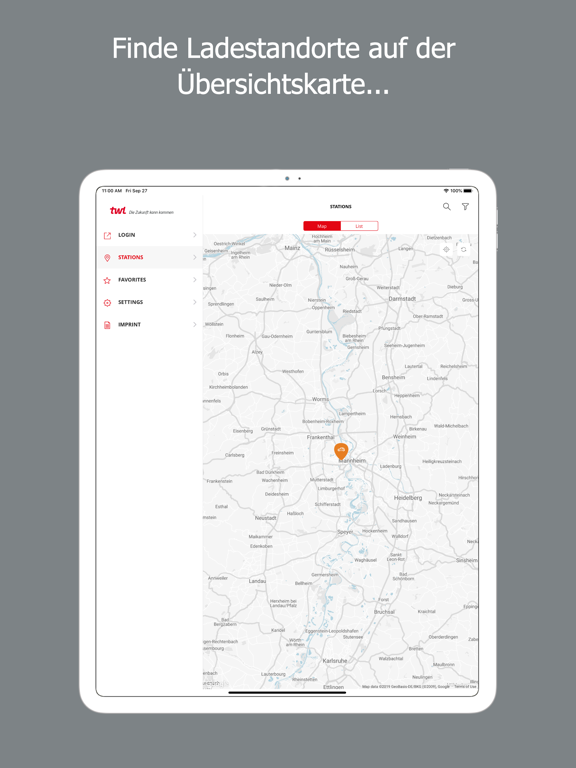Click the Speyer label on map
The image size is (576, 768).
click(345, 532)
